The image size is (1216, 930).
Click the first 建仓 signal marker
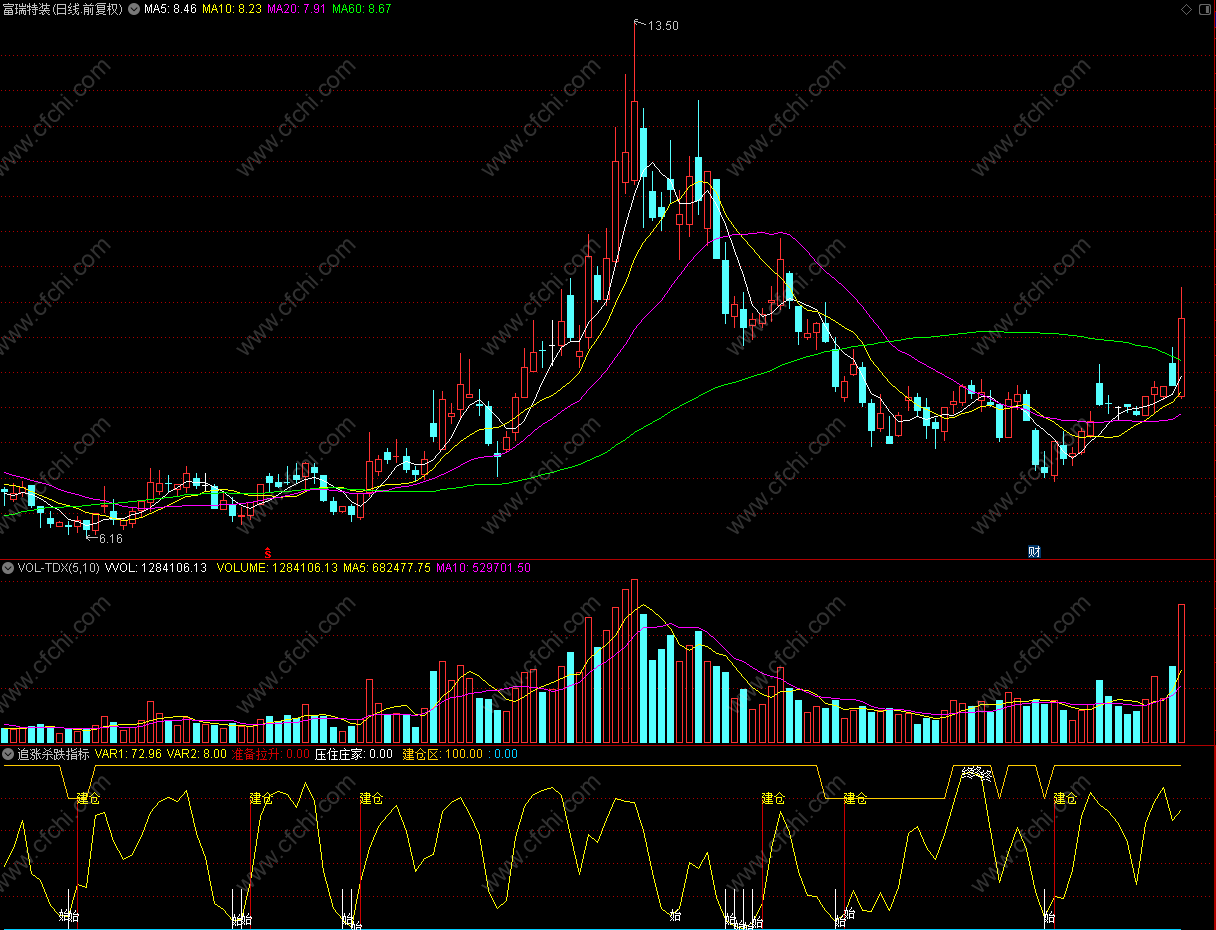point(89,799)
